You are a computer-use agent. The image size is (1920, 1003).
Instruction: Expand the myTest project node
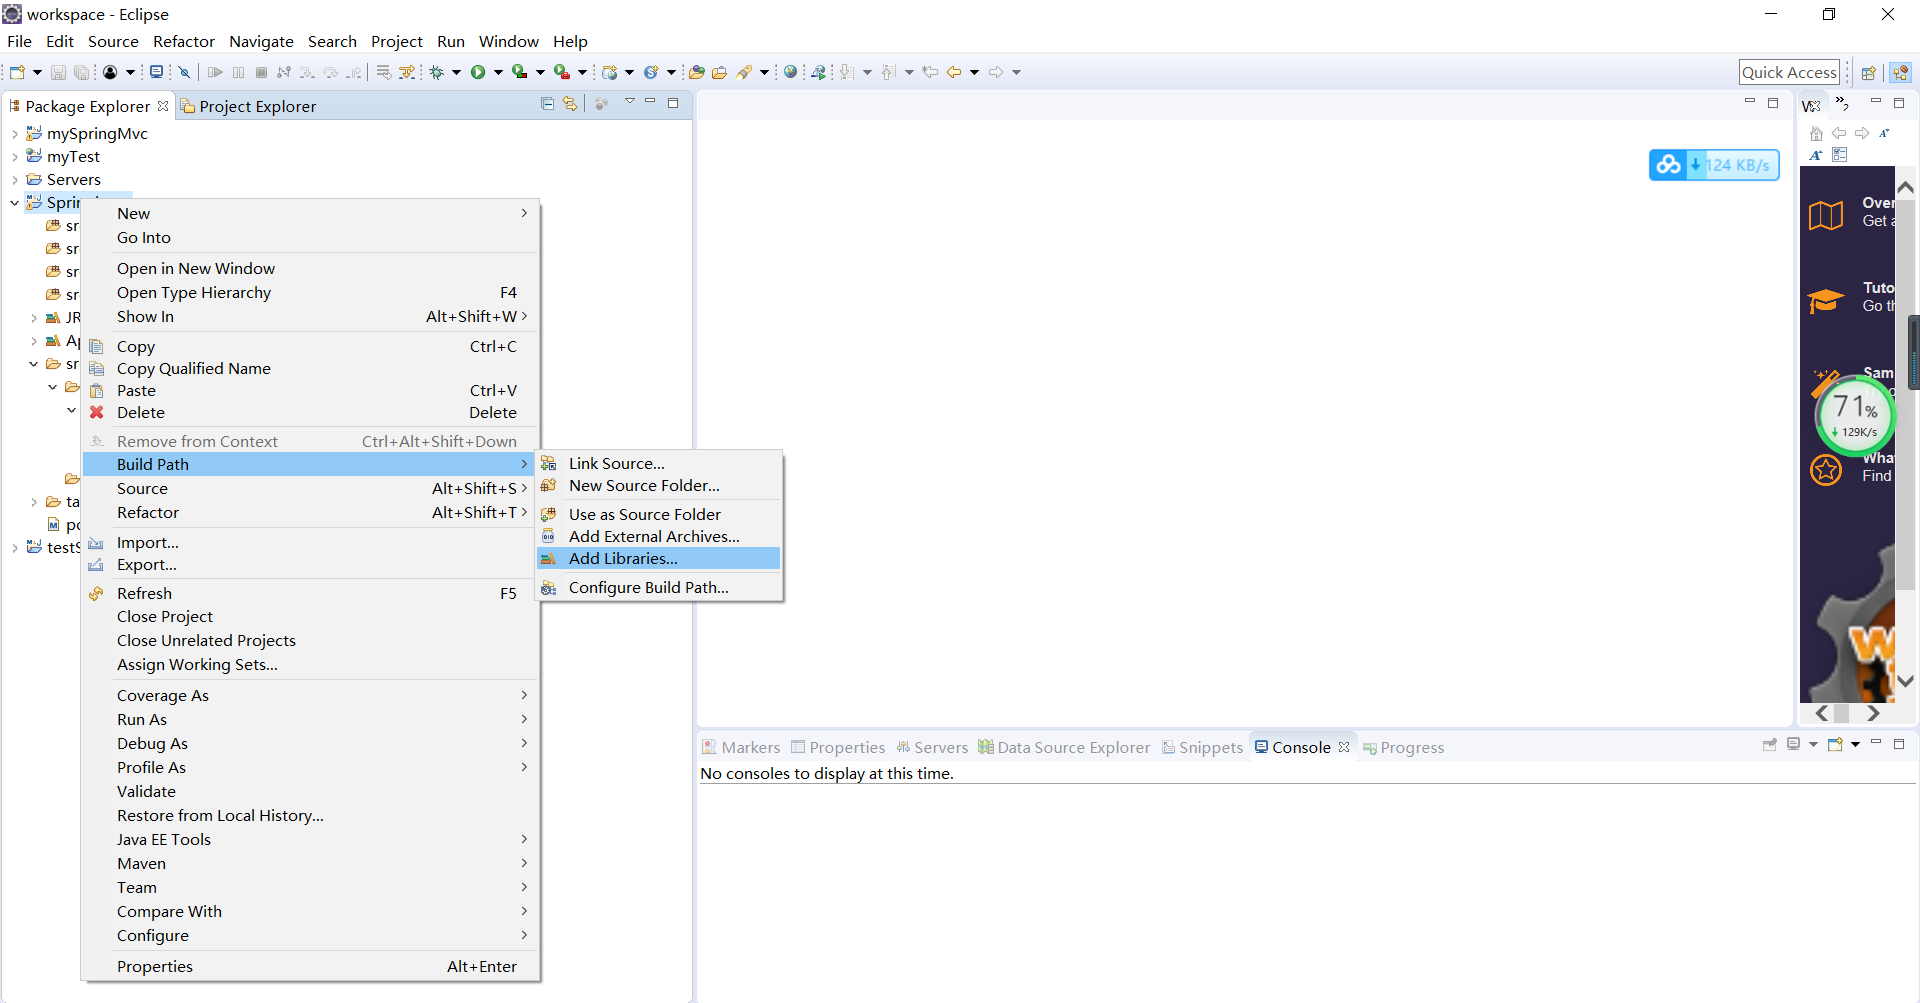(x=15, y=157)
